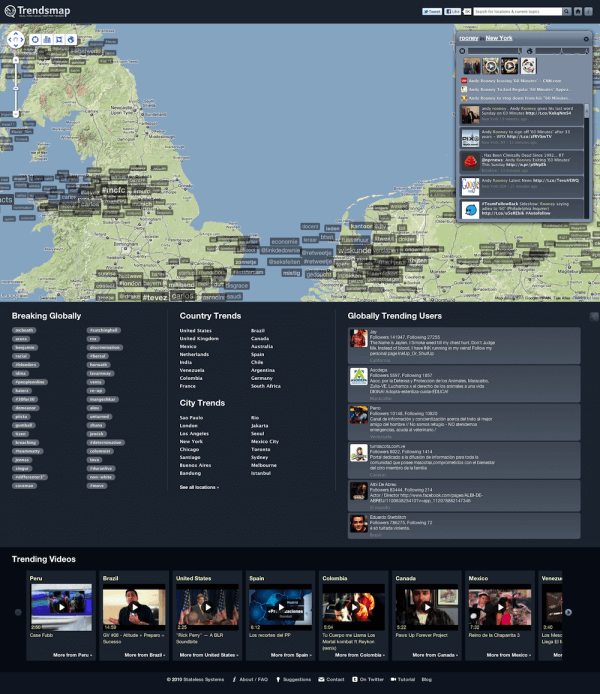Image resolution: width=600 pixels, height=694 pixels.
Task: Open London city trends
Action: point(188,426)
